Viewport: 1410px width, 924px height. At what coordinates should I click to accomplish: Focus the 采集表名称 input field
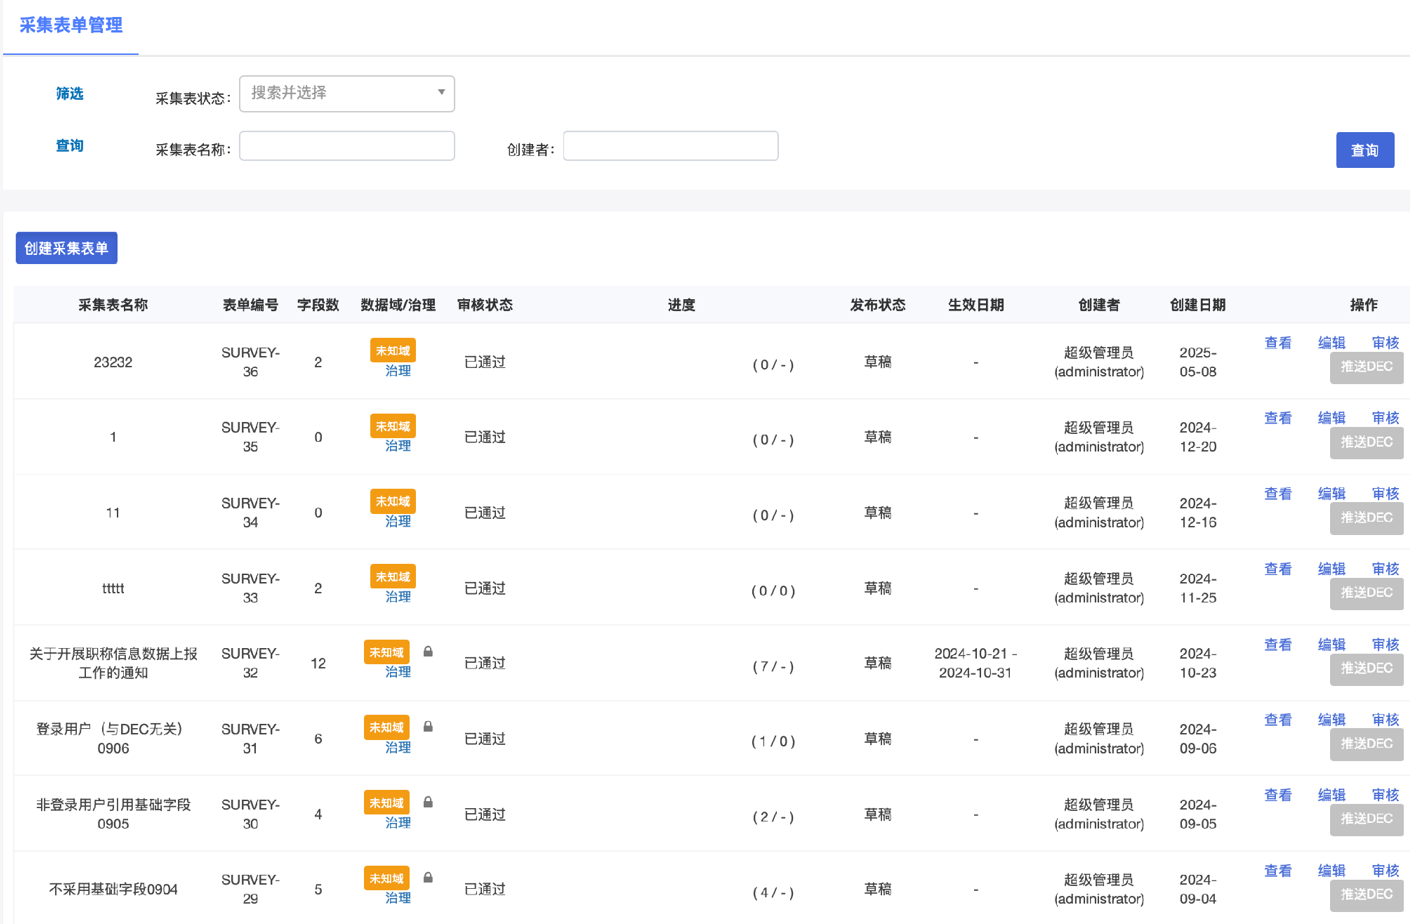pos(347,146)
